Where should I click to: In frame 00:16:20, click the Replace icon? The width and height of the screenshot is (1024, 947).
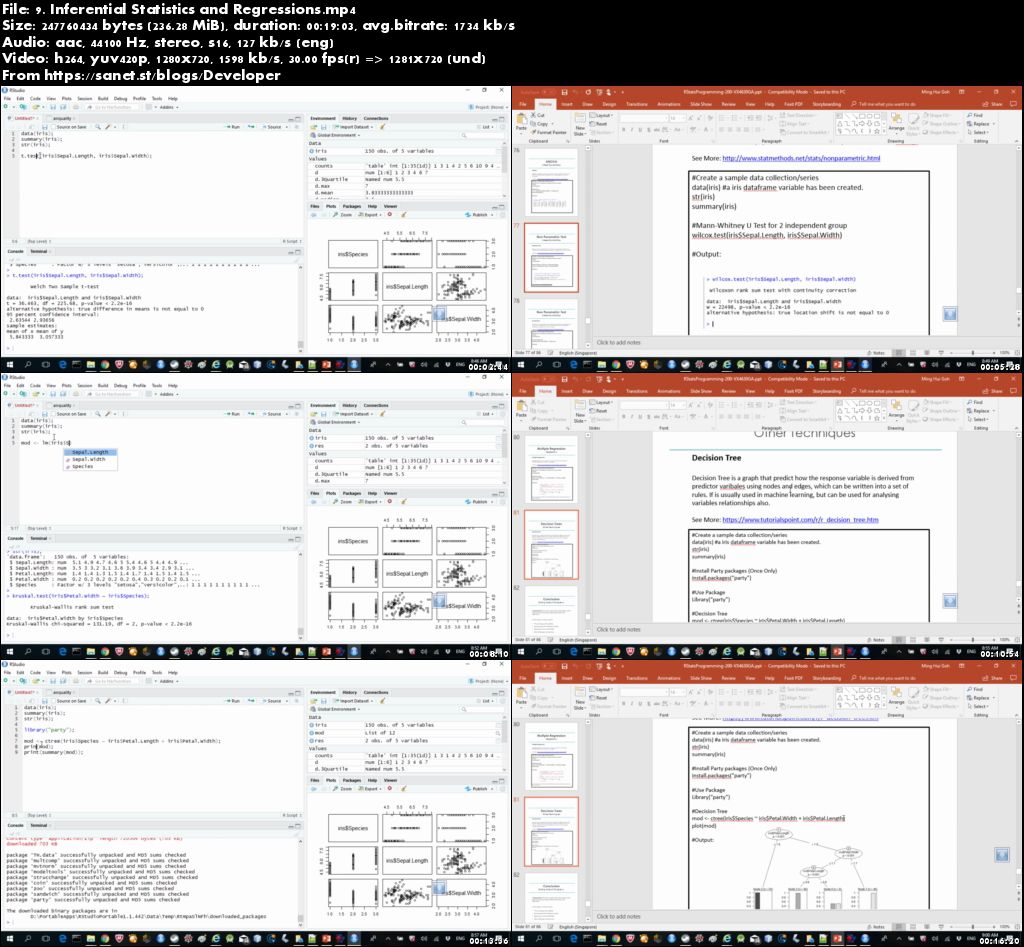pos(970,698)
